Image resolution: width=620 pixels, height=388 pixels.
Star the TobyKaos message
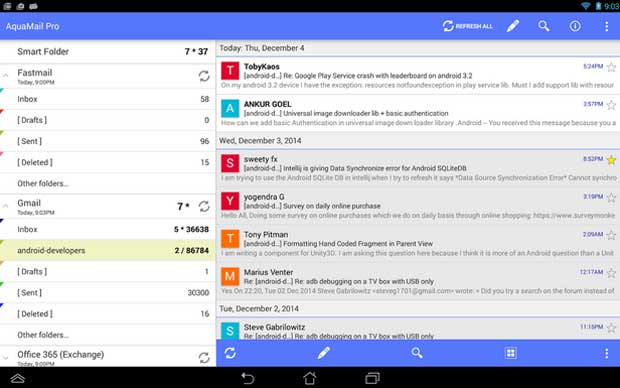(x=611, y=67)
